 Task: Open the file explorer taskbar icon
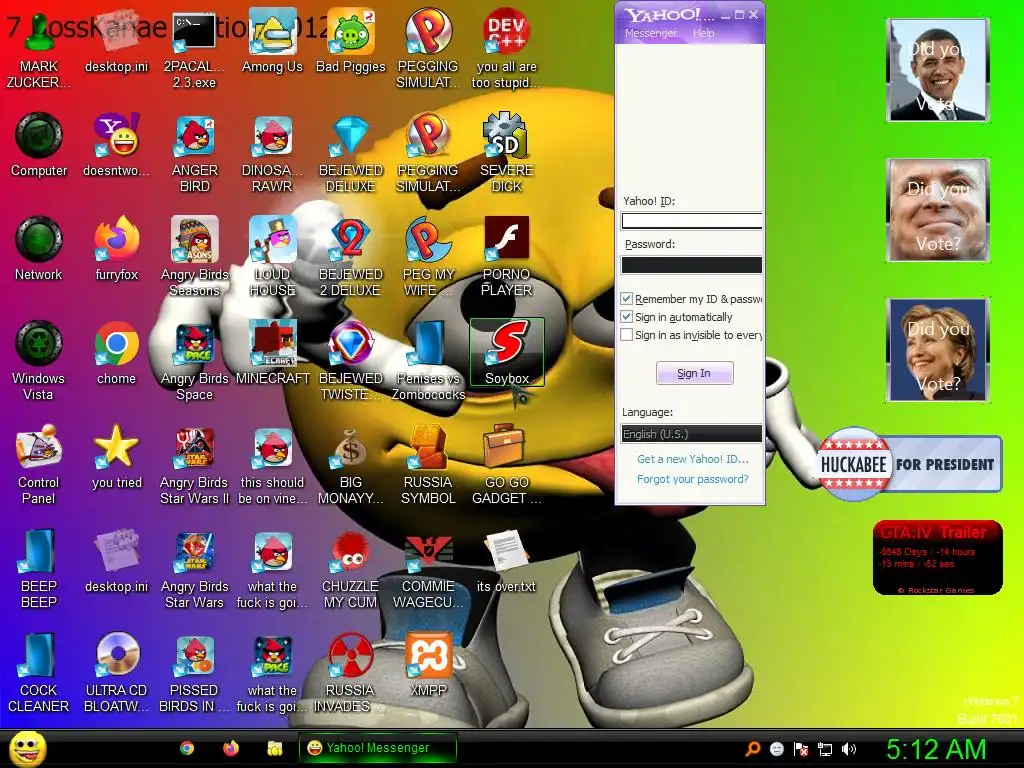point(274,748)
